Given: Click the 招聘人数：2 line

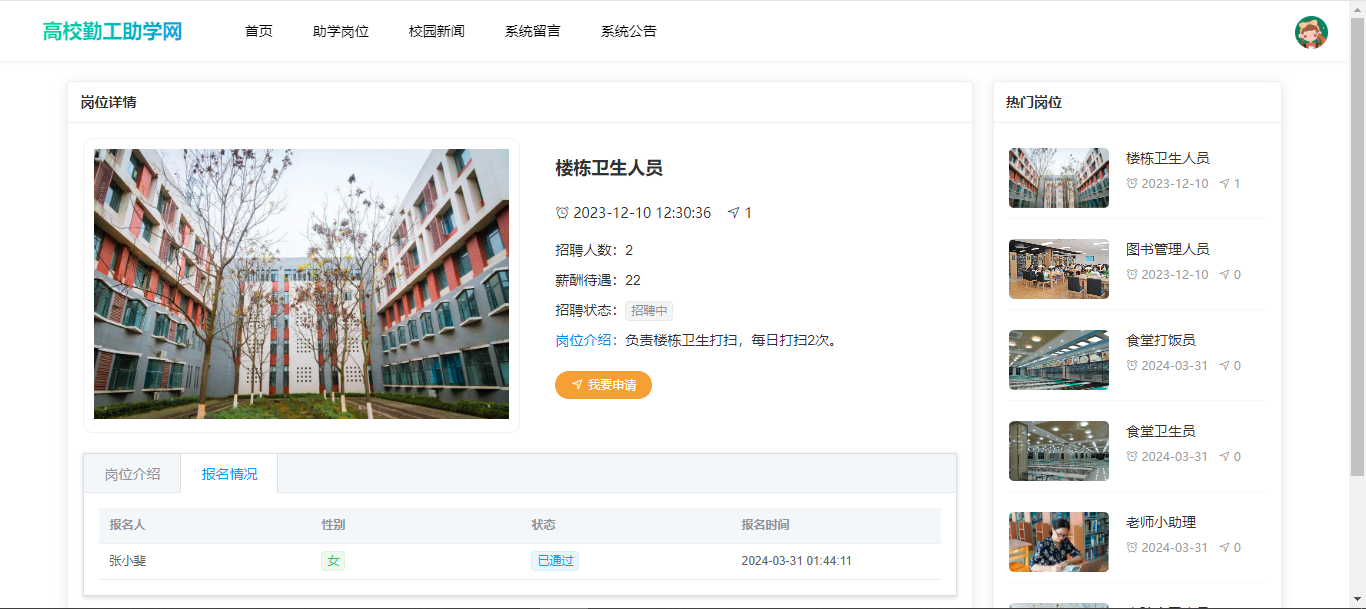Looking at the screenshot, I should coord(594,250).
